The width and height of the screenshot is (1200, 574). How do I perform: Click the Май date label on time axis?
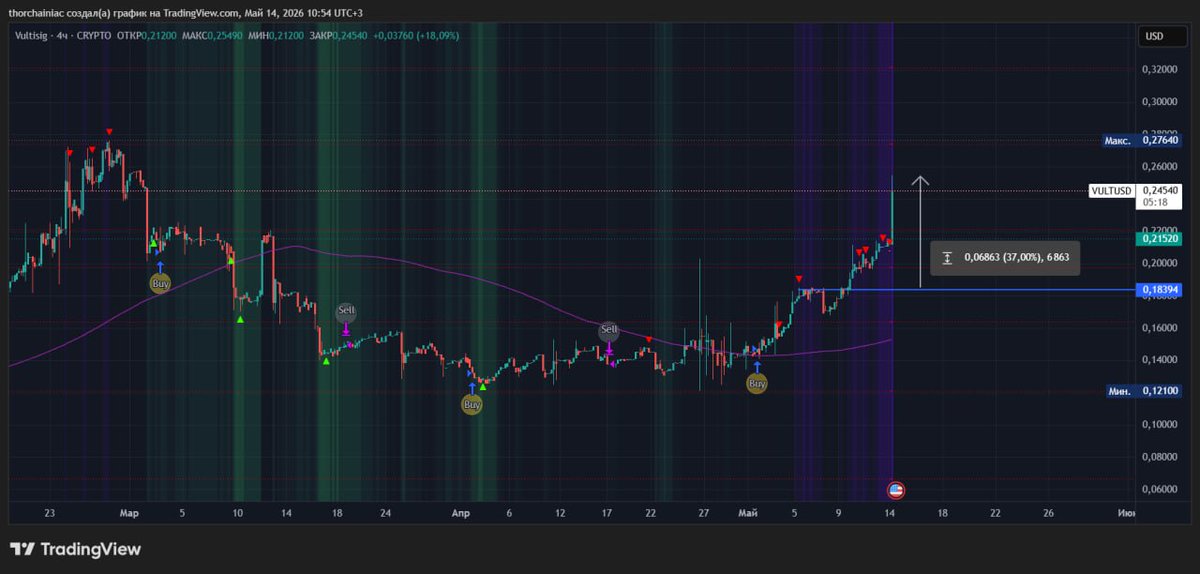tap(749, 513)
